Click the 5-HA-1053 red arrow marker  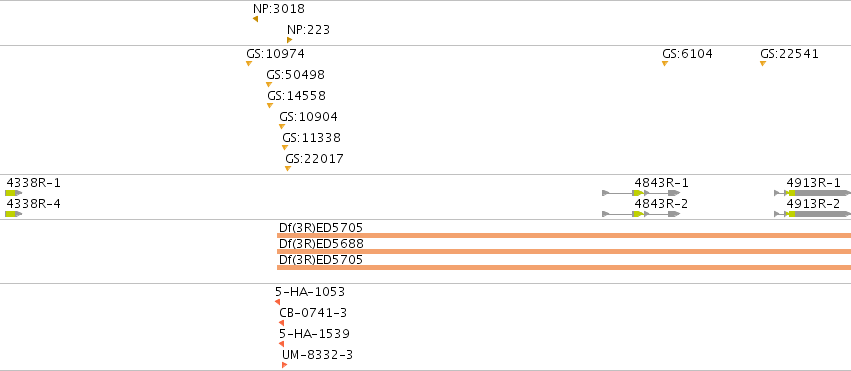277,302
